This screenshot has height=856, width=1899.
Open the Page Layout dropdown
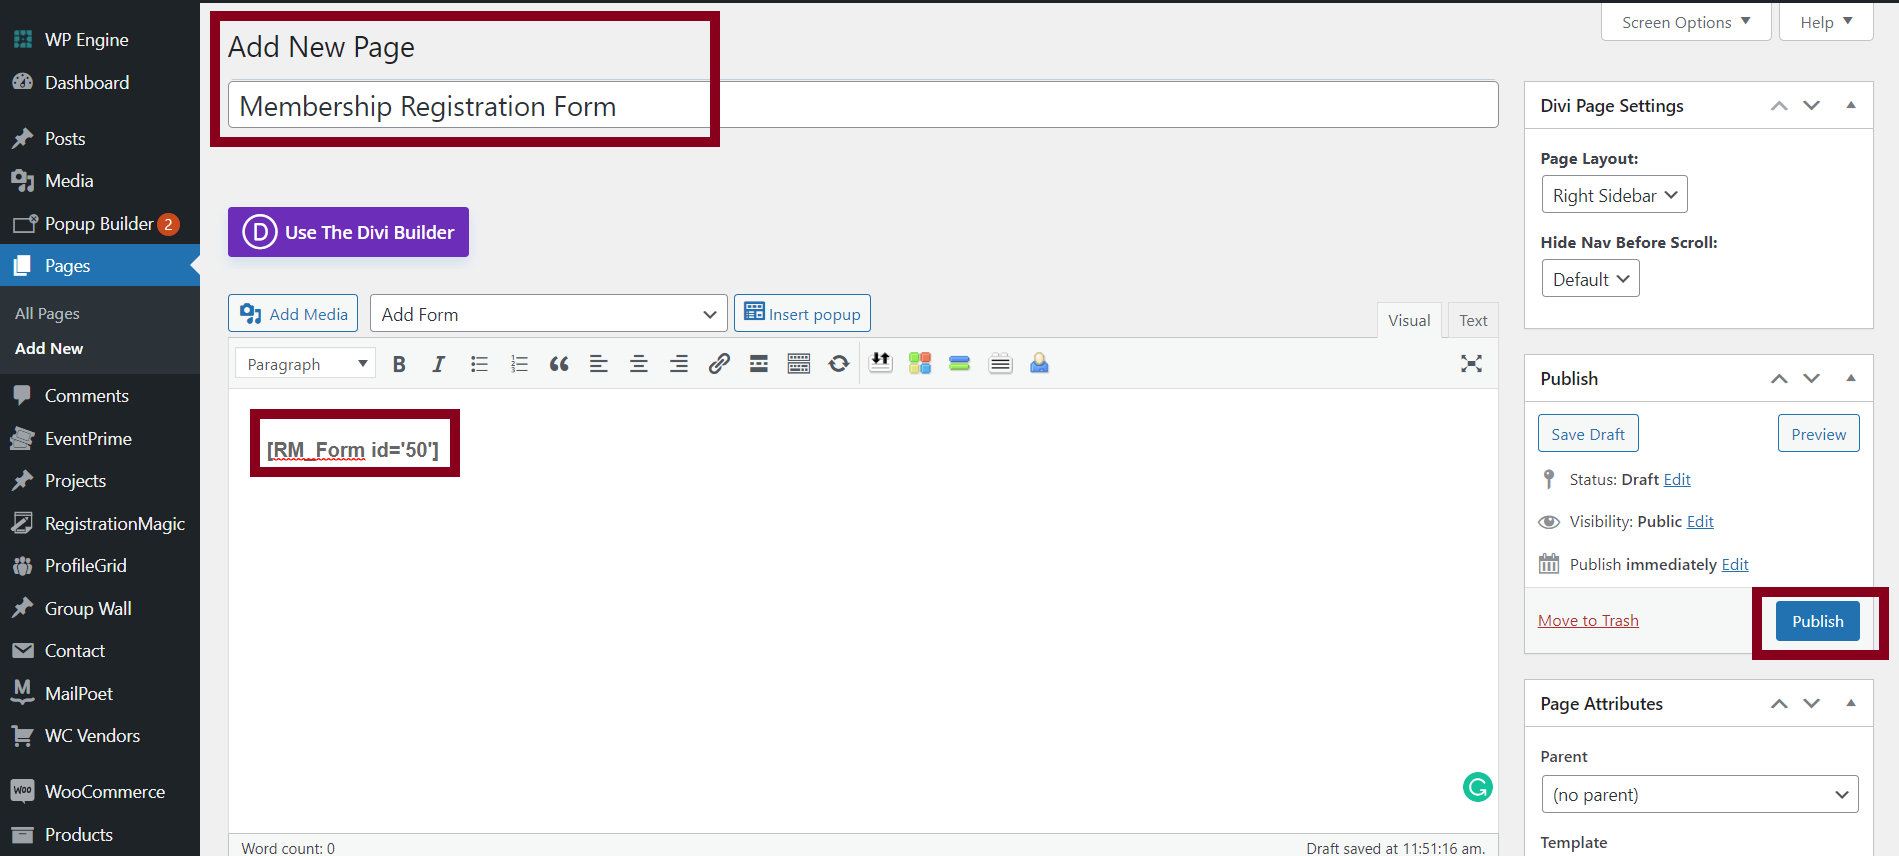point(1614,195)
